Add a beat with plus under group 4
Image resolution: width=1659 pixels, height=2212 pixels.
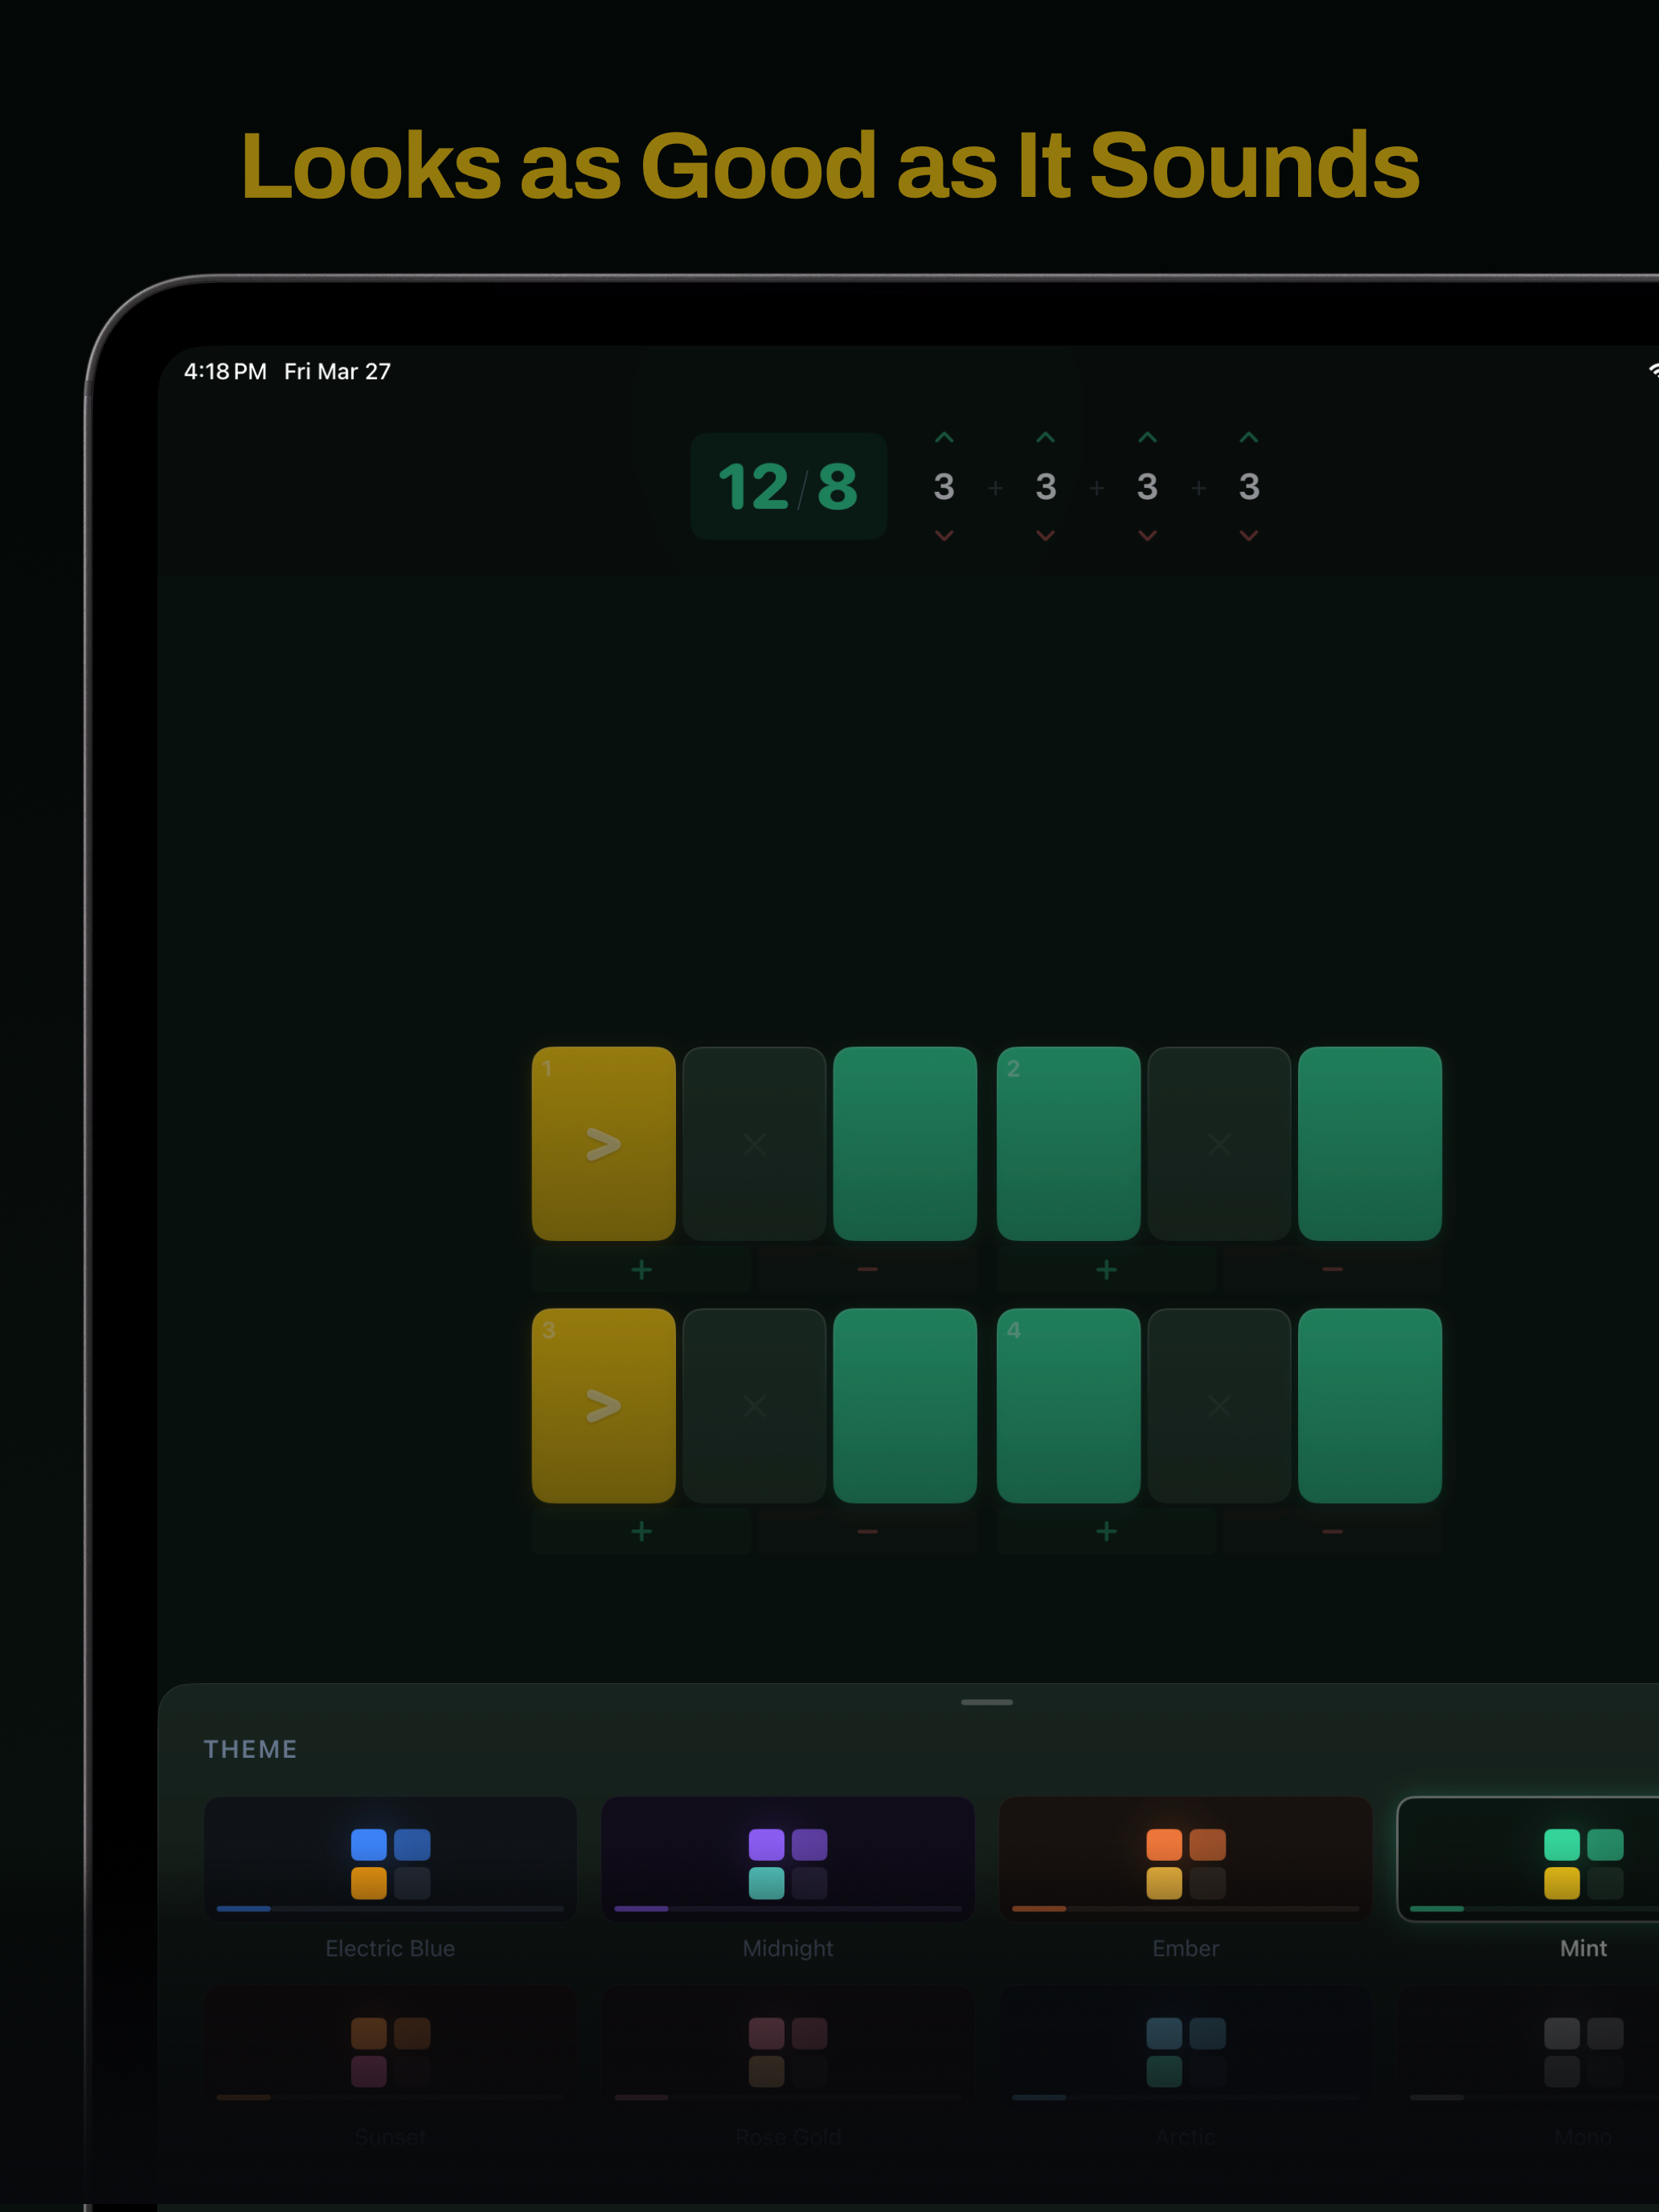1106,1531
